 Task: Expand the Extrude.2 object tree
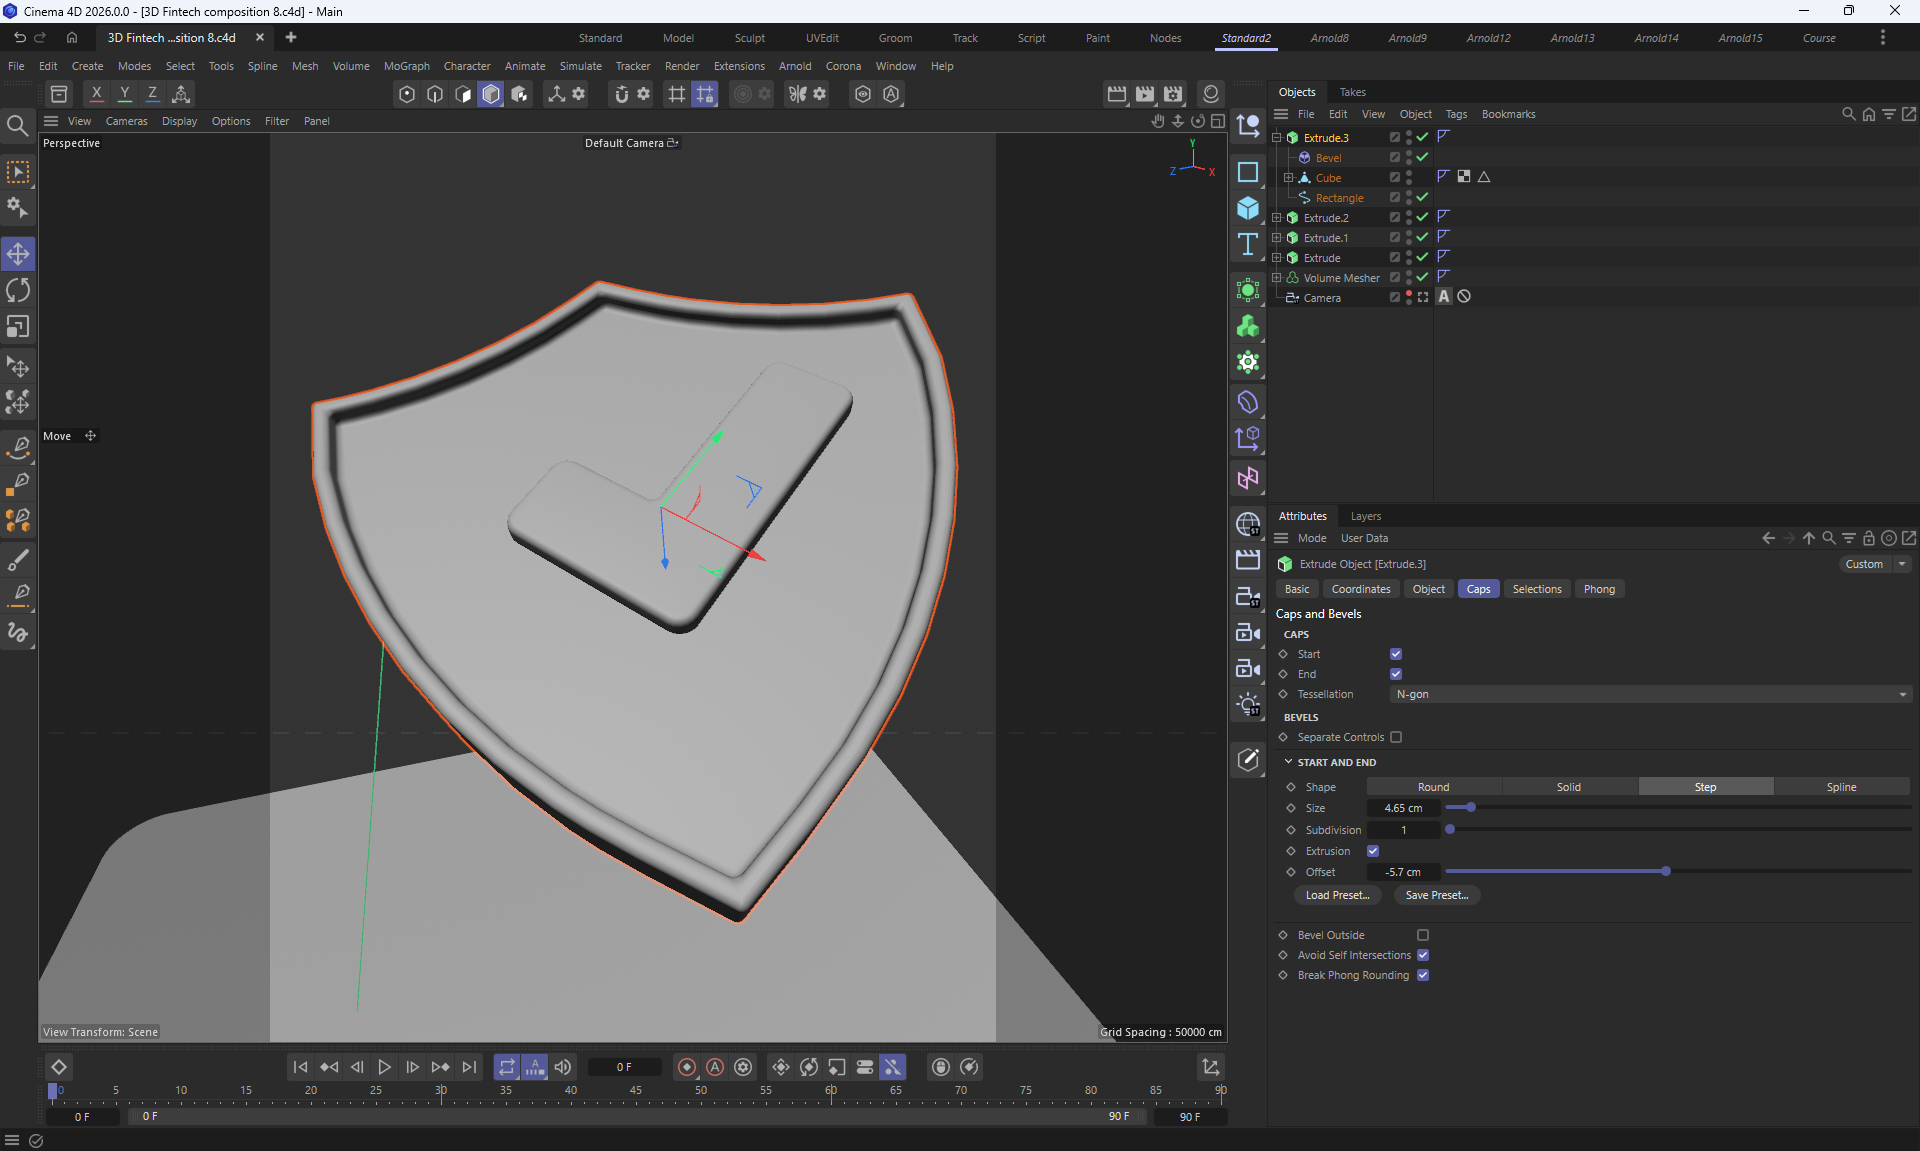(1277, 218)
